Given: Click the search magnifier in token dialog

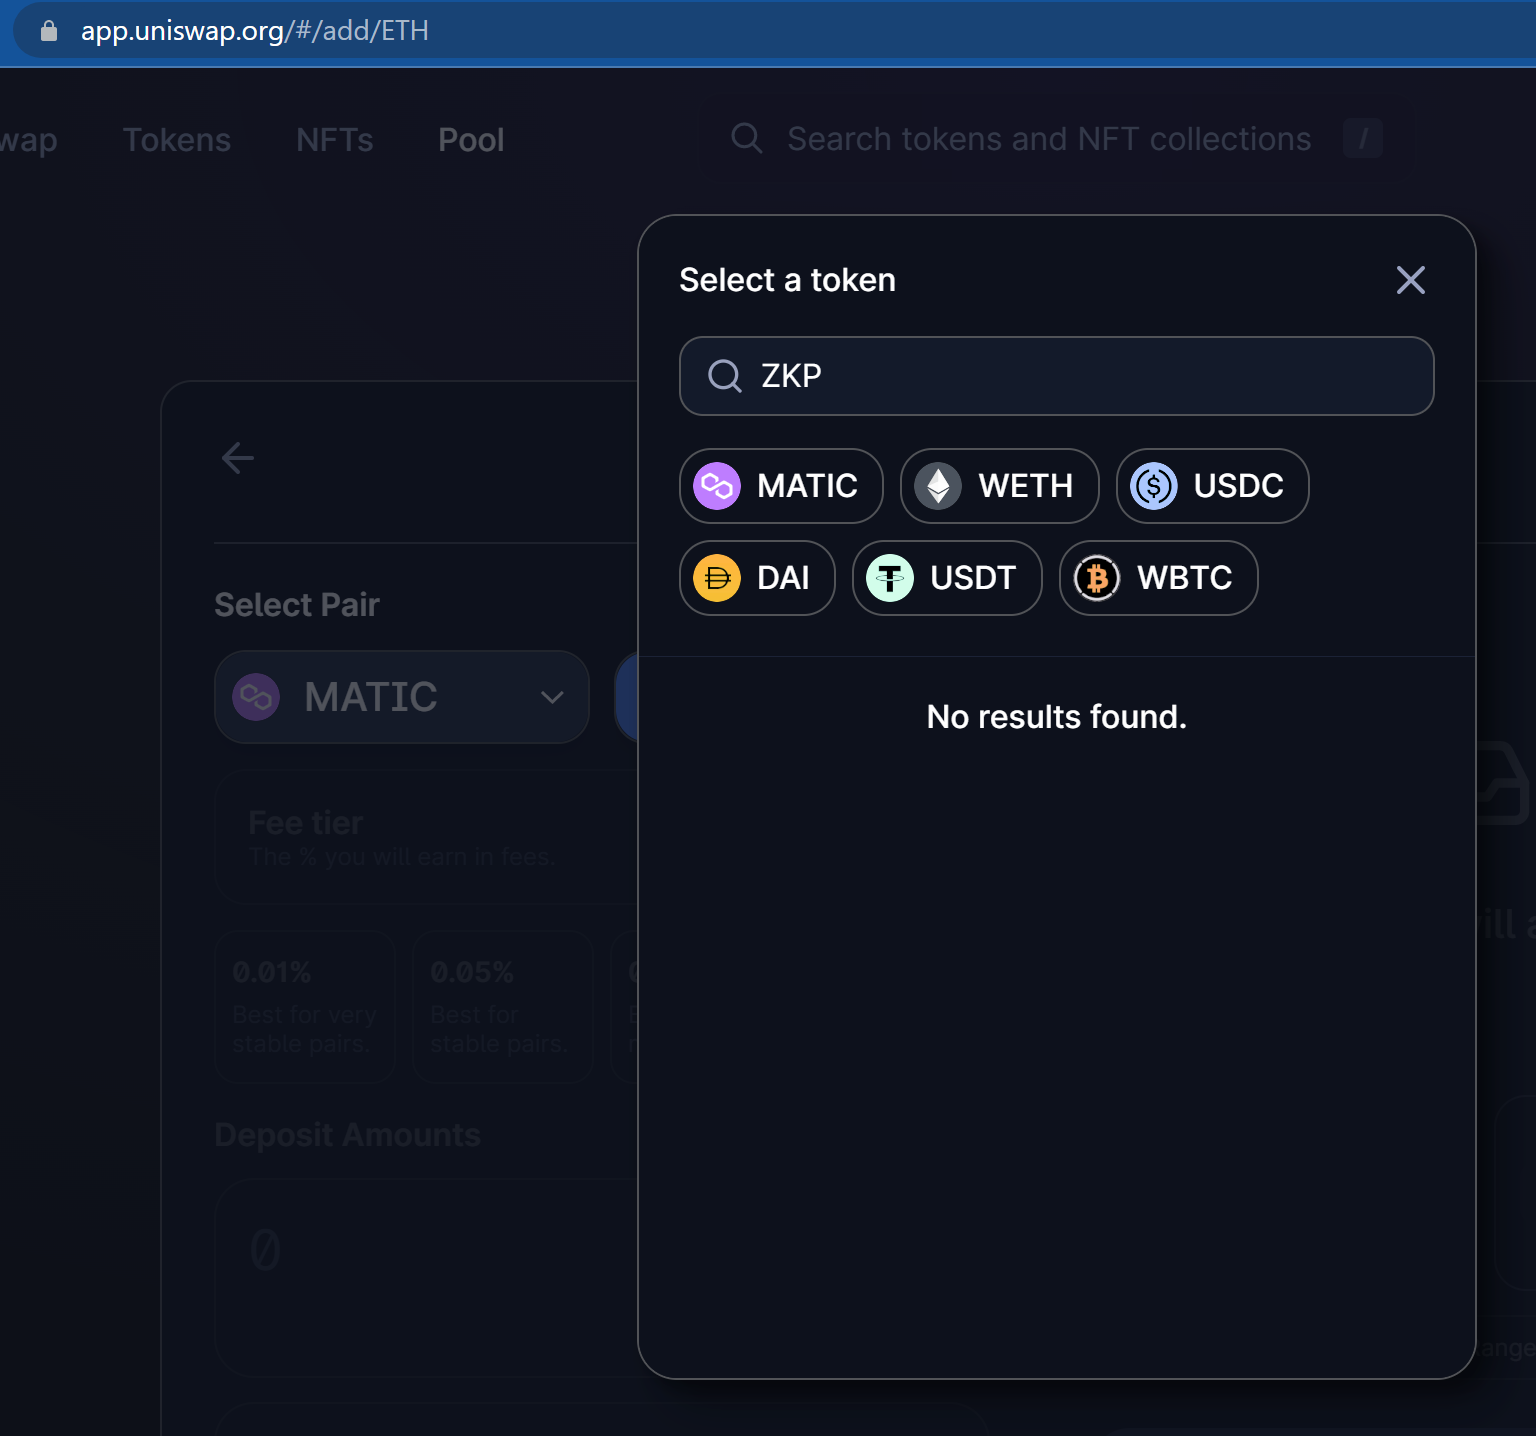Looking at the screenshot, I should (723, 376).
